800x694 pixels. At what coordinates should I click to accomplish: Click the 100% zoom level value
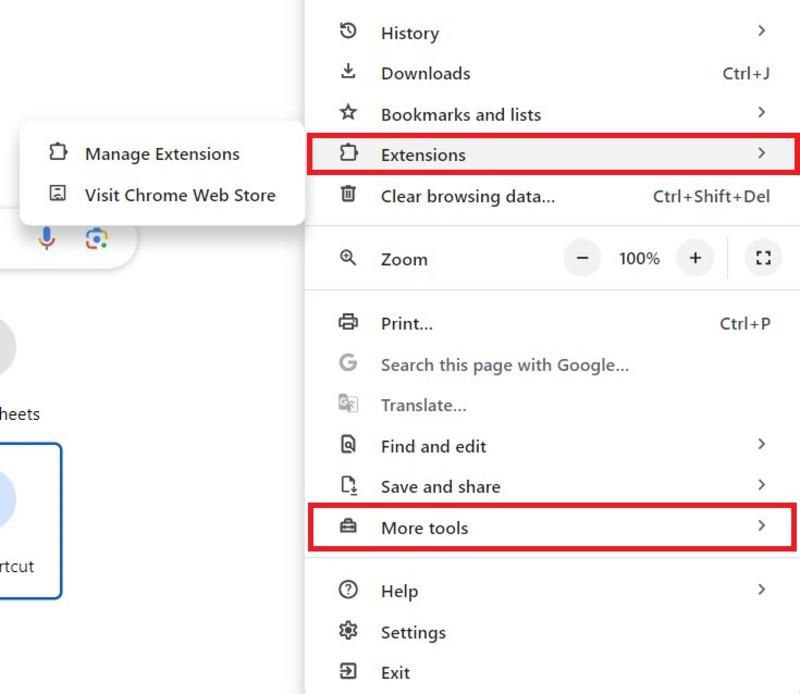tap(639, 258)
